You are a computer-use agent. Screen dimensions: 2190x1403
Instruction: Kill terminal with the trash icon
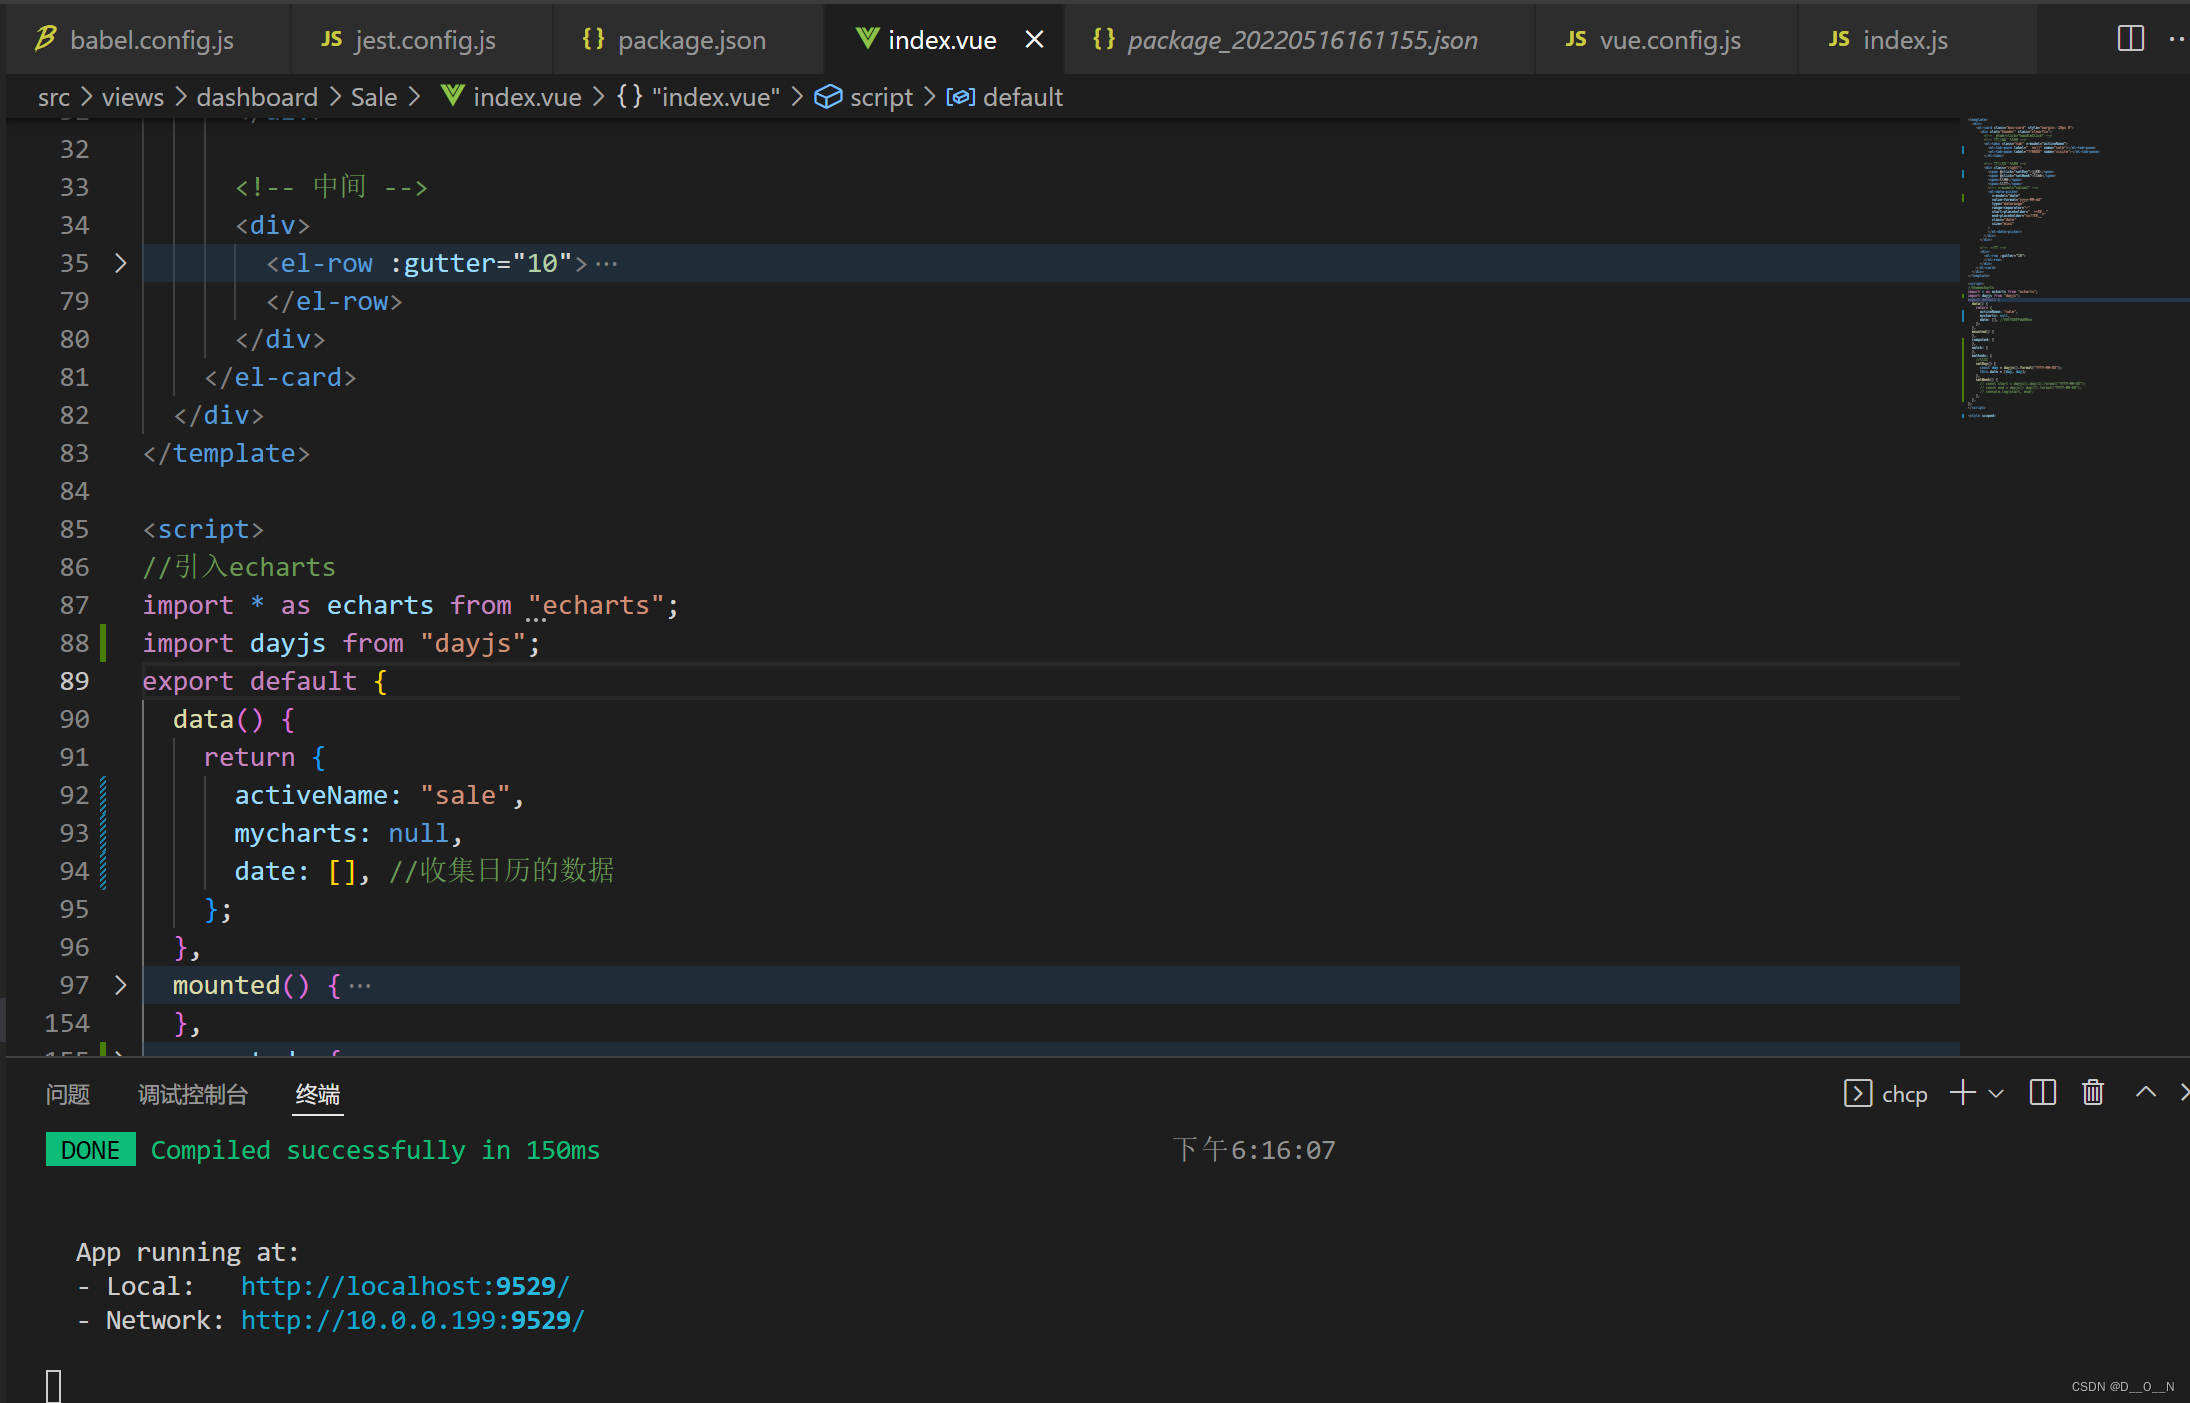point(2093,1093)
